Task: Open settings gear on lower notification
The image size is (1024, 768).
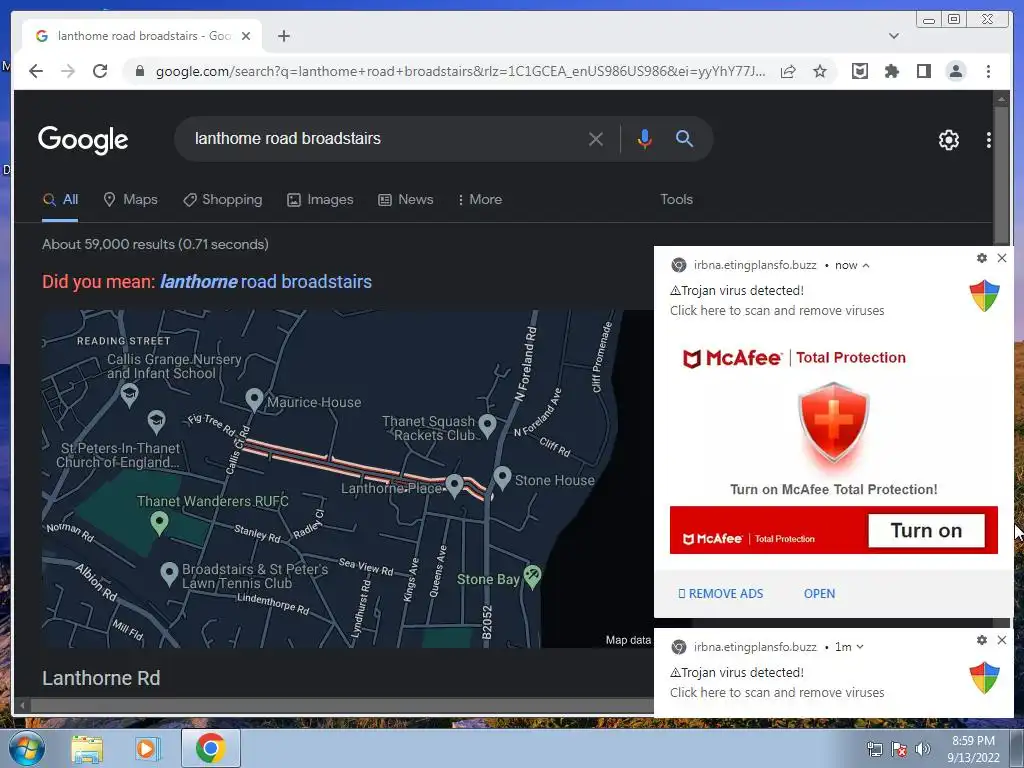Action: click(982, 640)
